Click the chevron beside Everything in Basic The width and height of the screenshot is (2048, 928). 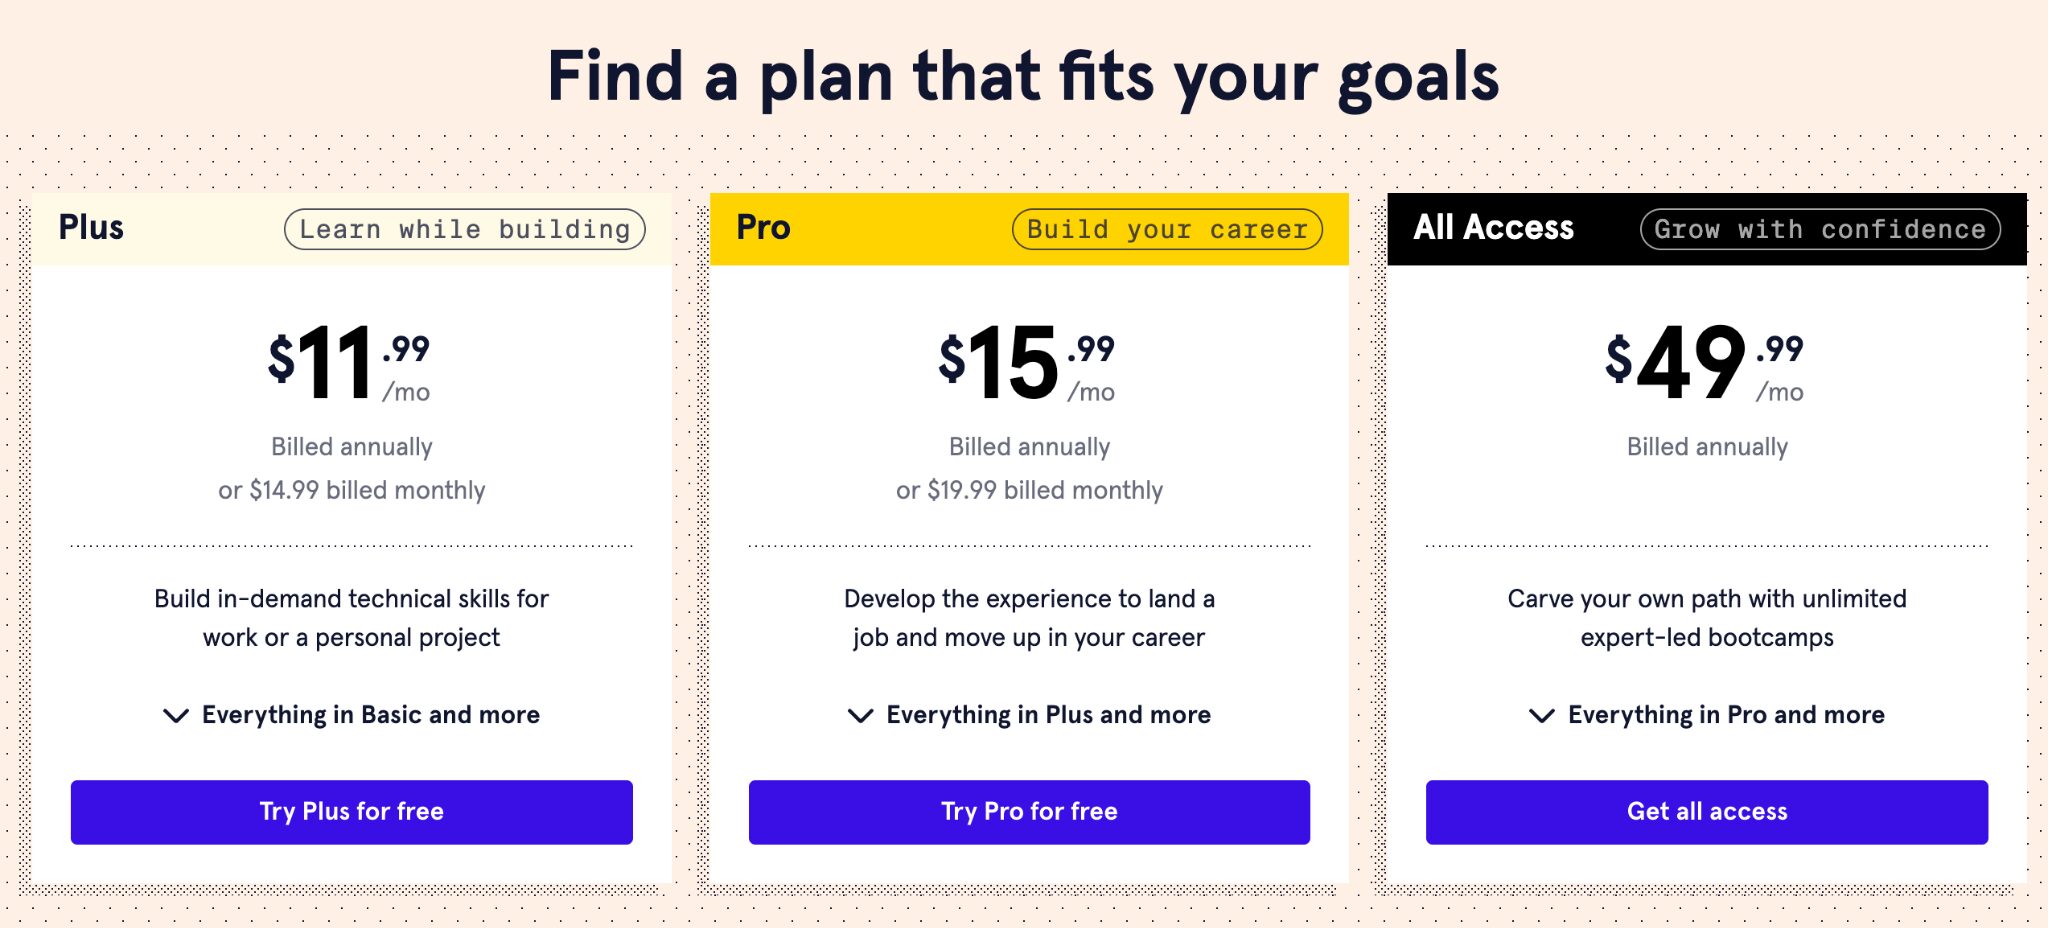click(173, 715)
